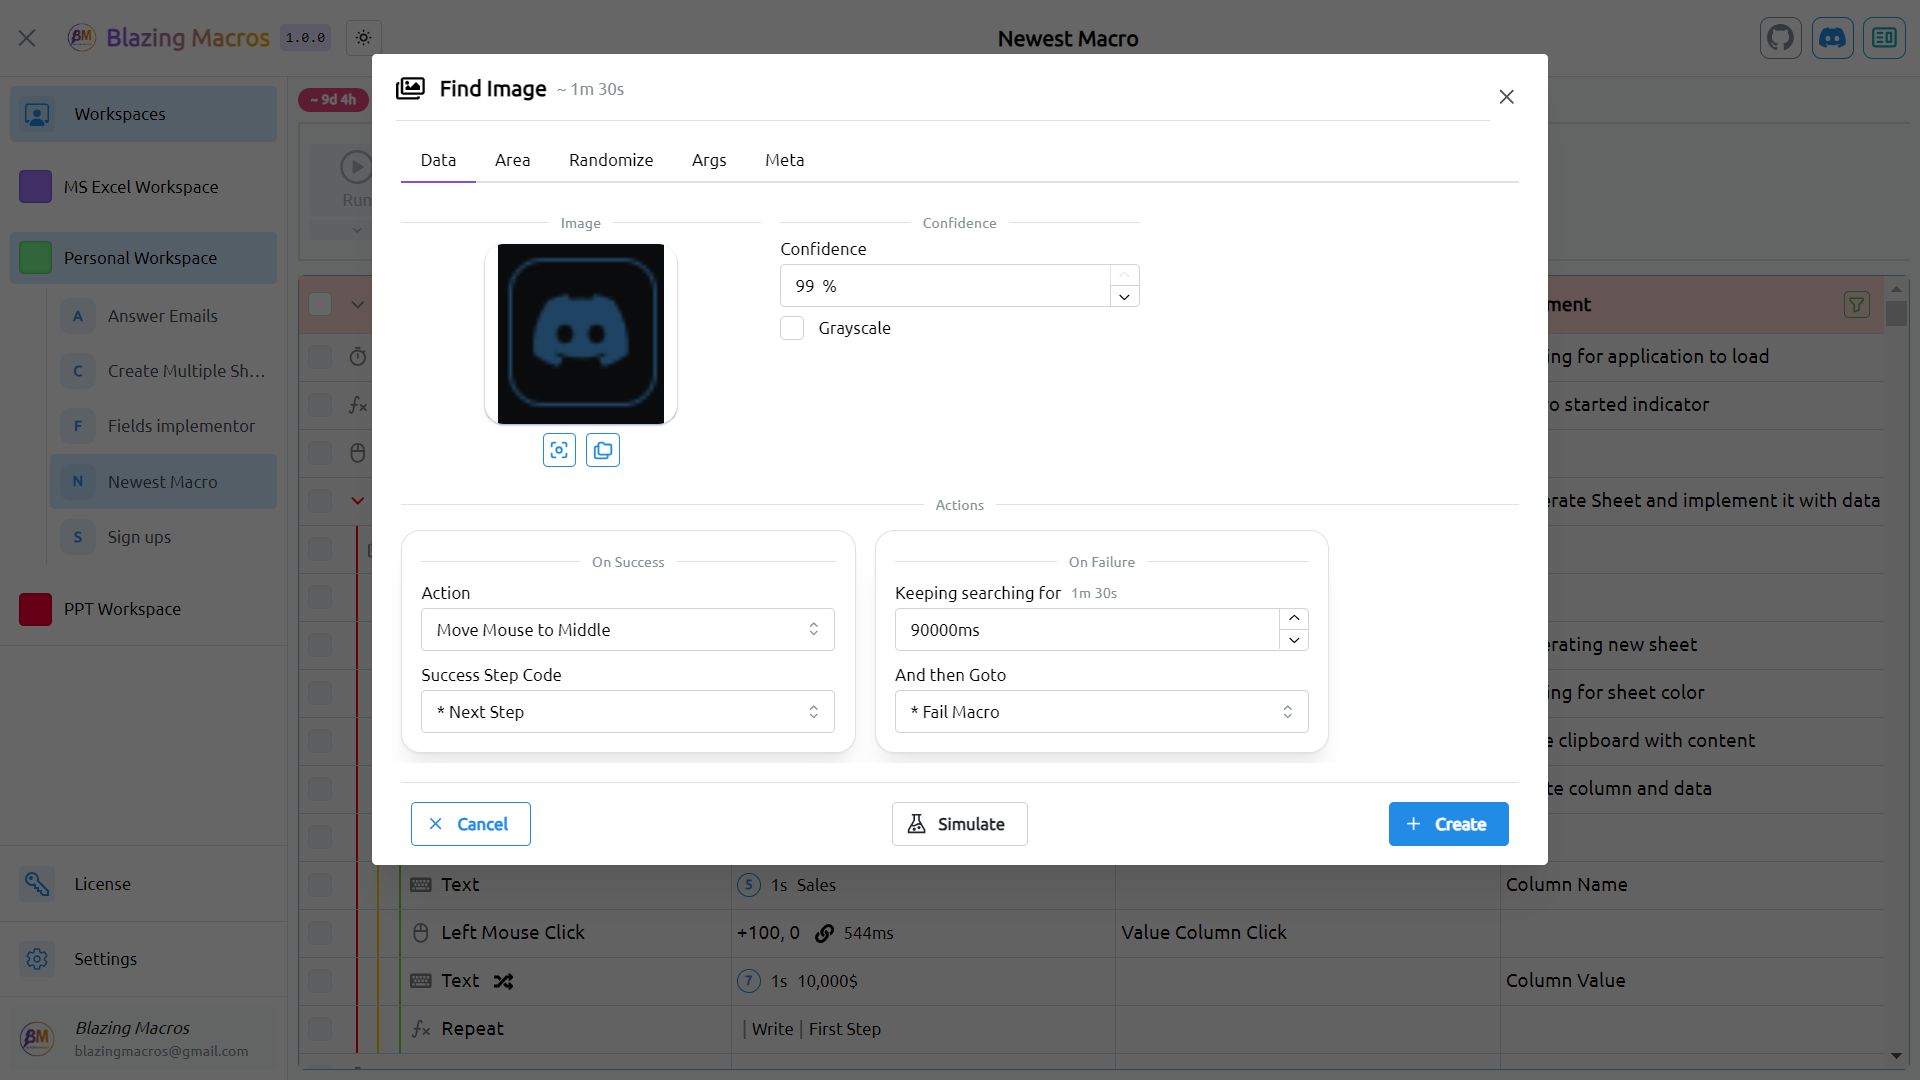Click the Discord image thumbnail preview
The image size is (1920, 1080).
click(581, 334)
